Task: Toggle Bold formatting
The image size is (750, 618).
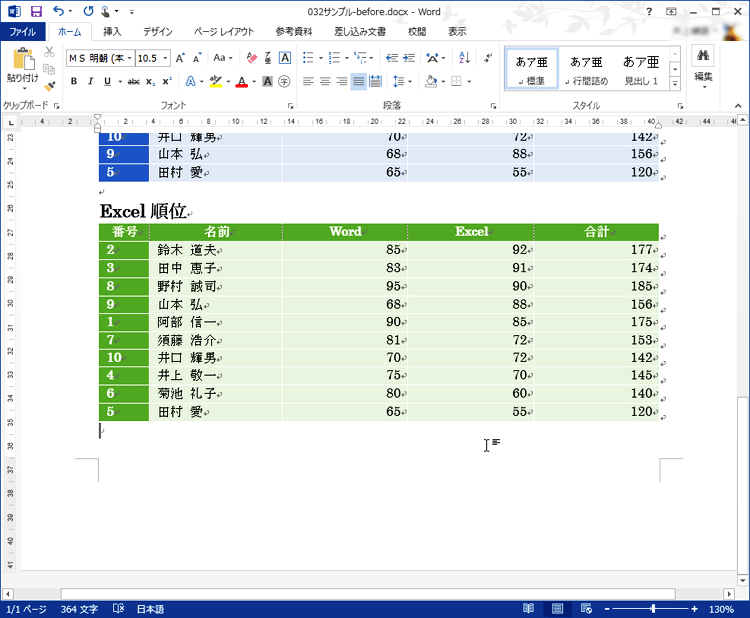Action: [74, 81]
